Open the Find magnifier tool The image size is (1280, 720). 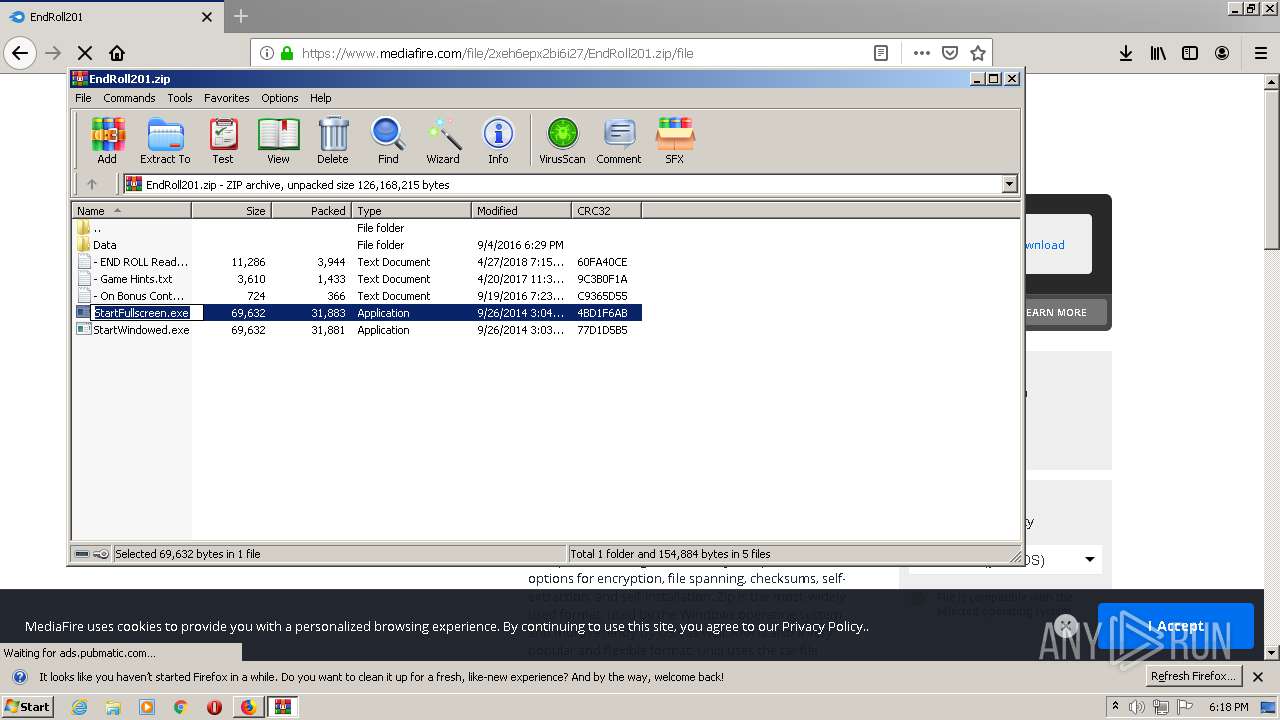click(388, 140)
